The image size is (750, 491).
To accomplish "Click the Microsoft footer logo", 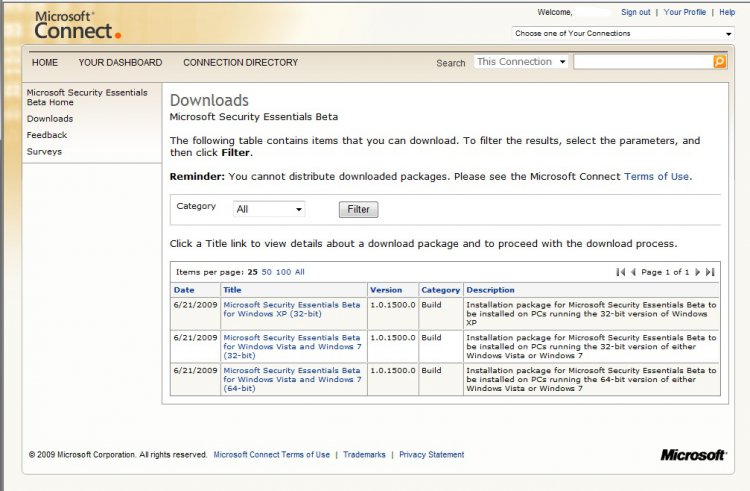I will pyautogui.click(x=693, y=455).
